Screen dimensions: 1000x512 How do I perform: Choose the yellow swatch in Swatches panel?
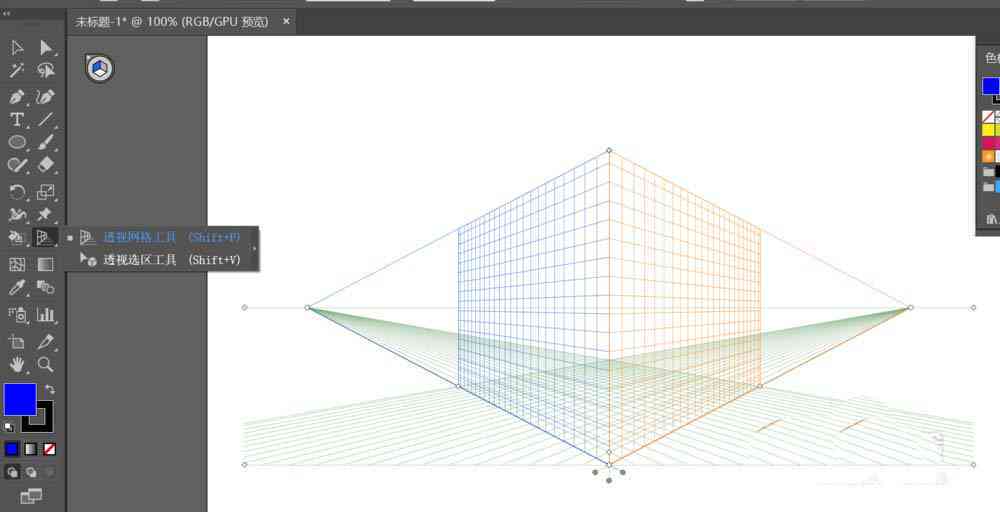click(989, 129)
